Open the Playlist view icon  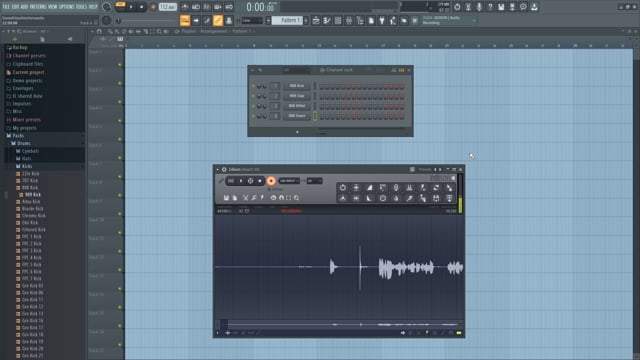[x=316, y=20]
